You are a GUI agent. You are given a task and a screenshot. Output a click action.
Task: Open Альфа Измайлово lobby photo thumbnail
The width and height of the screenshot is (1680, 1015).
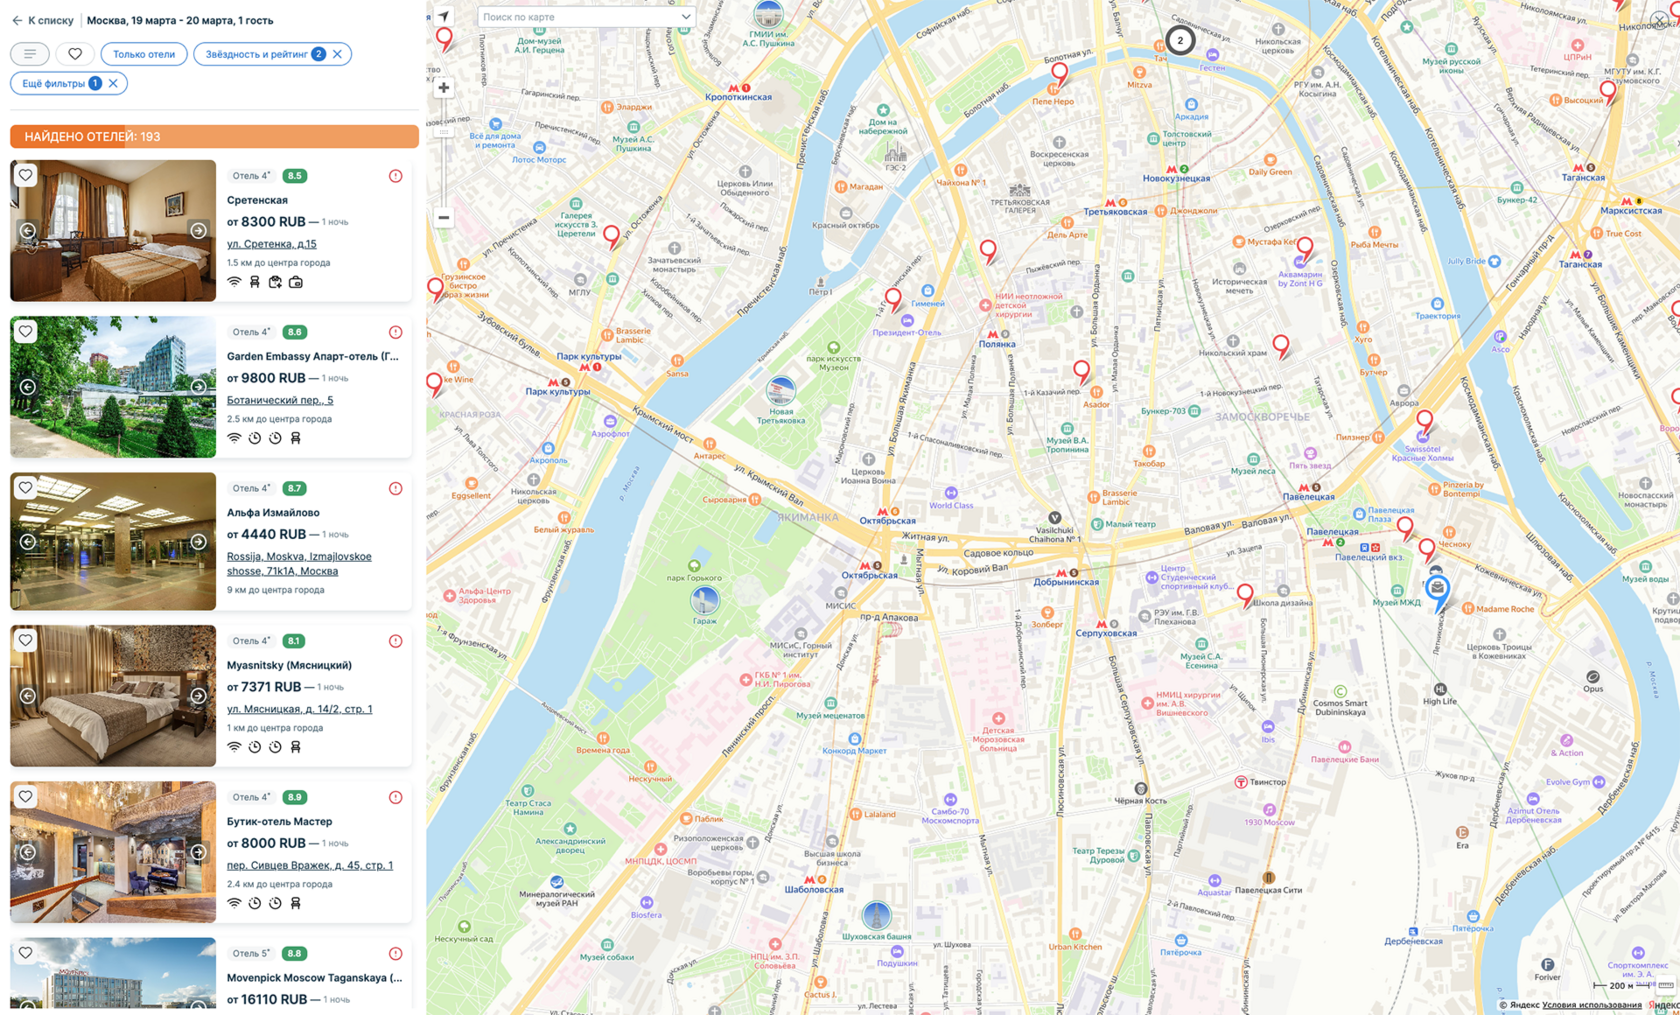click(x=113, y=541)
